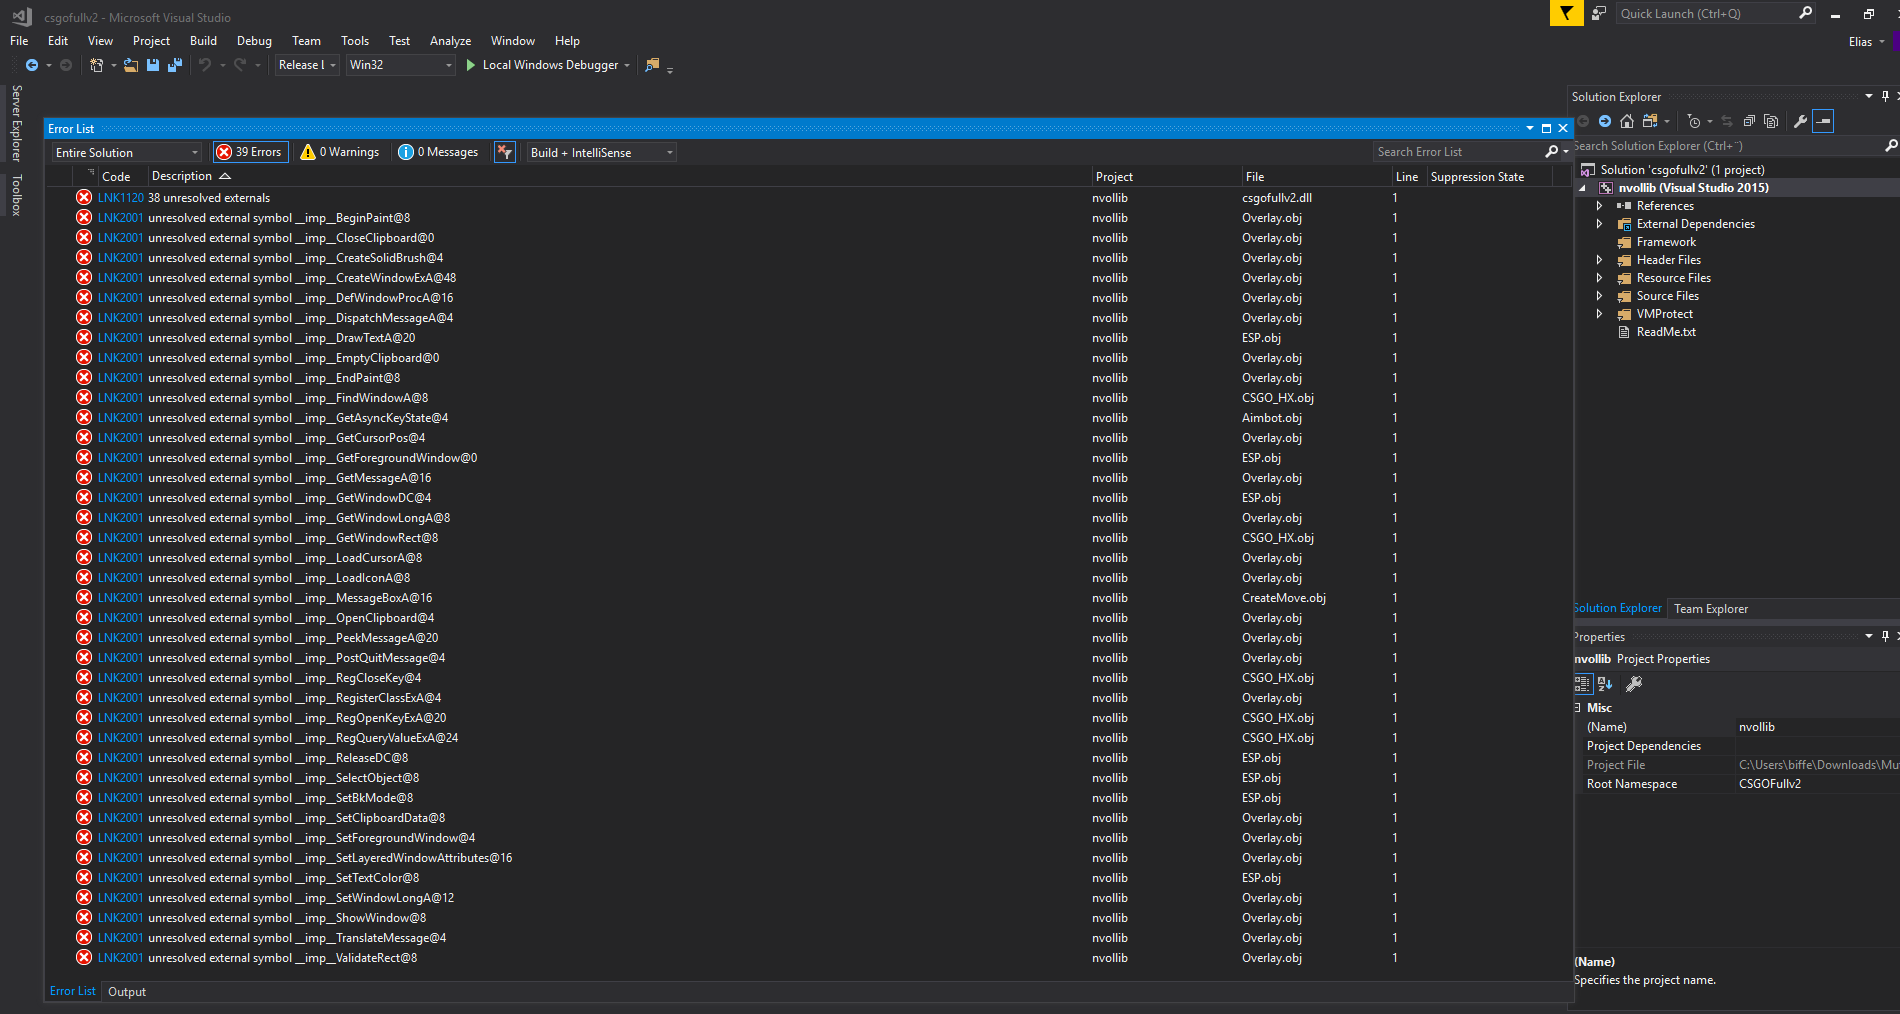Click the Pending Changes Filter clock icon
The image size is (1900, 1014).
1693,121
